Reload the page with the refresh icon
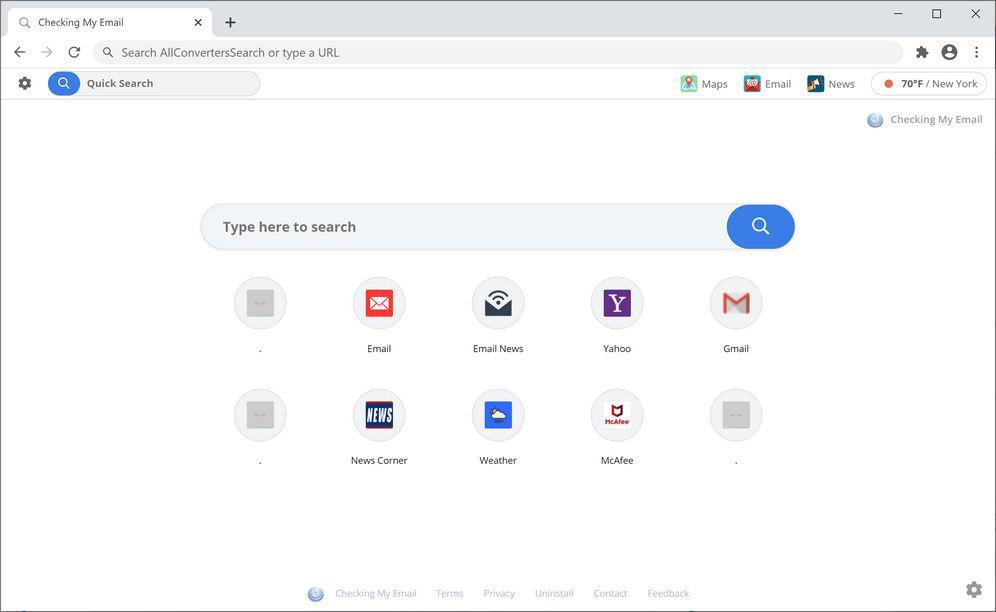 pyautogui.click(x=74, y=52)
